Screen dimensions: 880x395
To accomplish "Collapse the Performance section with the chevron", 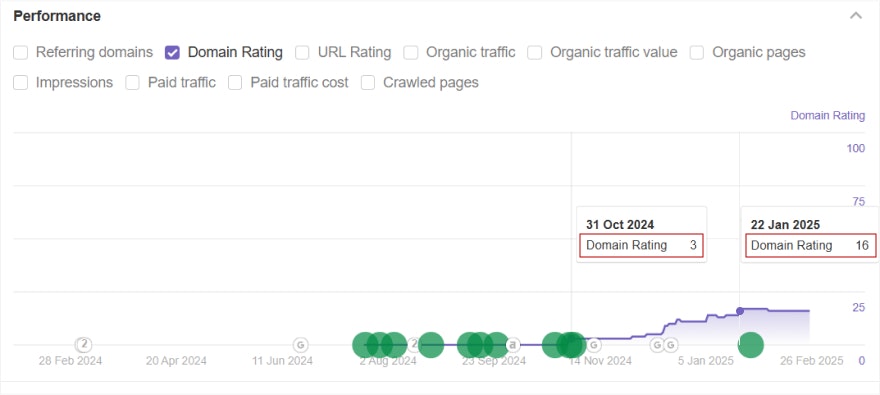I will [x=856, y=16].
